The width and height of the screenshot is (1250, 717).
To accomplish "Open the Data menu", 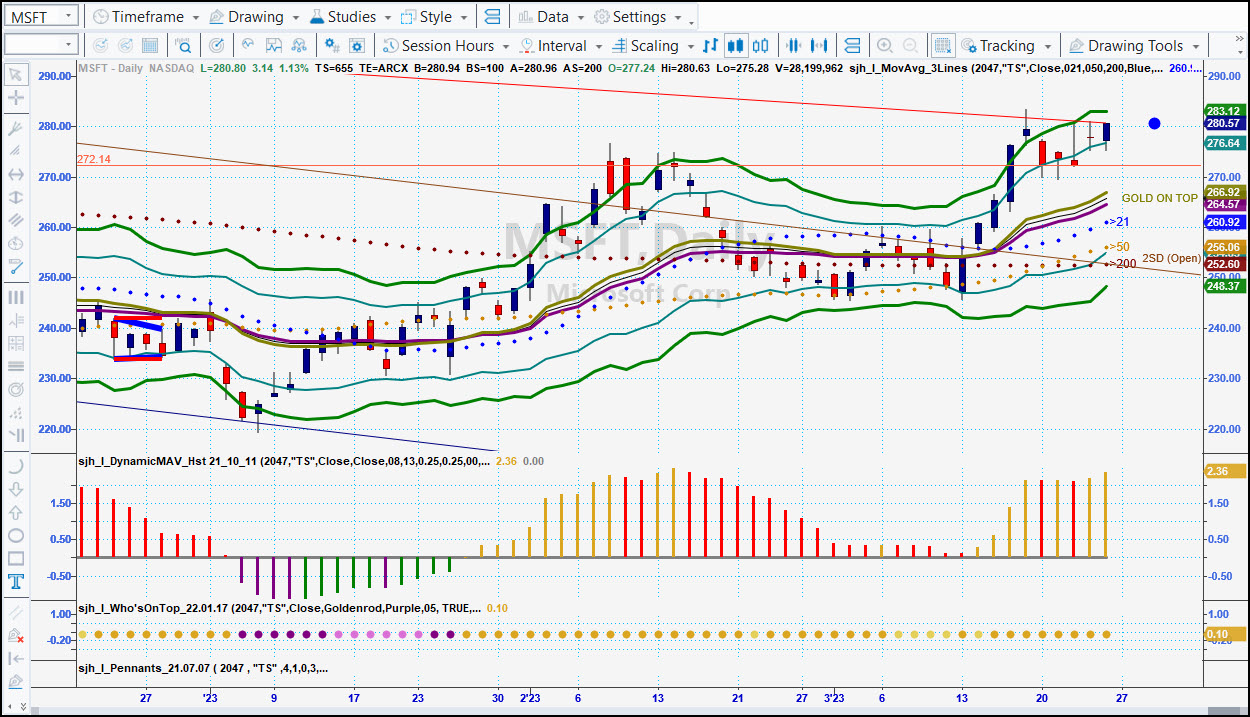I will click(x=551, y=17).
